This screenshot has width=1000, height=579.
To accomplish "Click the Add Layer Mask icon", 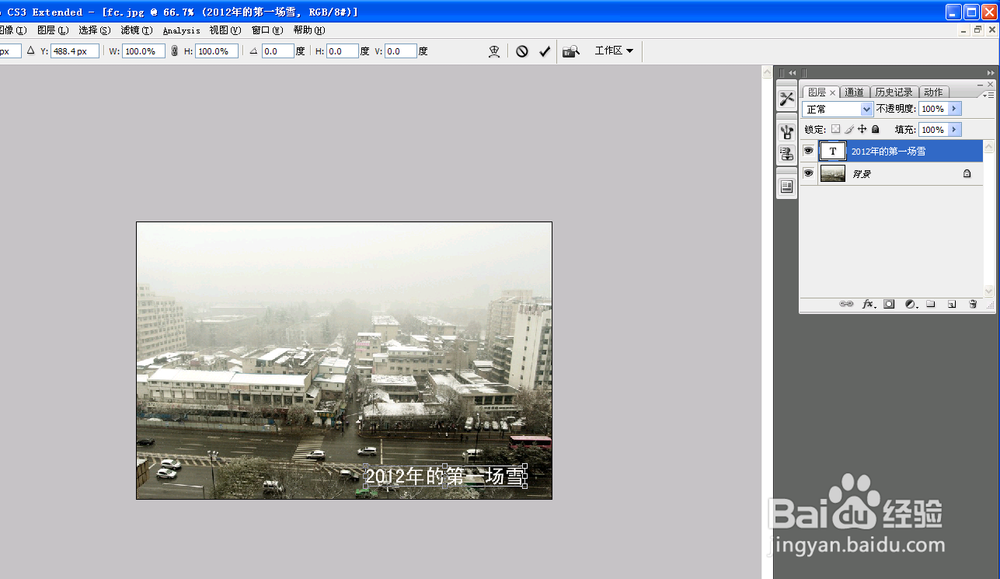I will (889, 303).
